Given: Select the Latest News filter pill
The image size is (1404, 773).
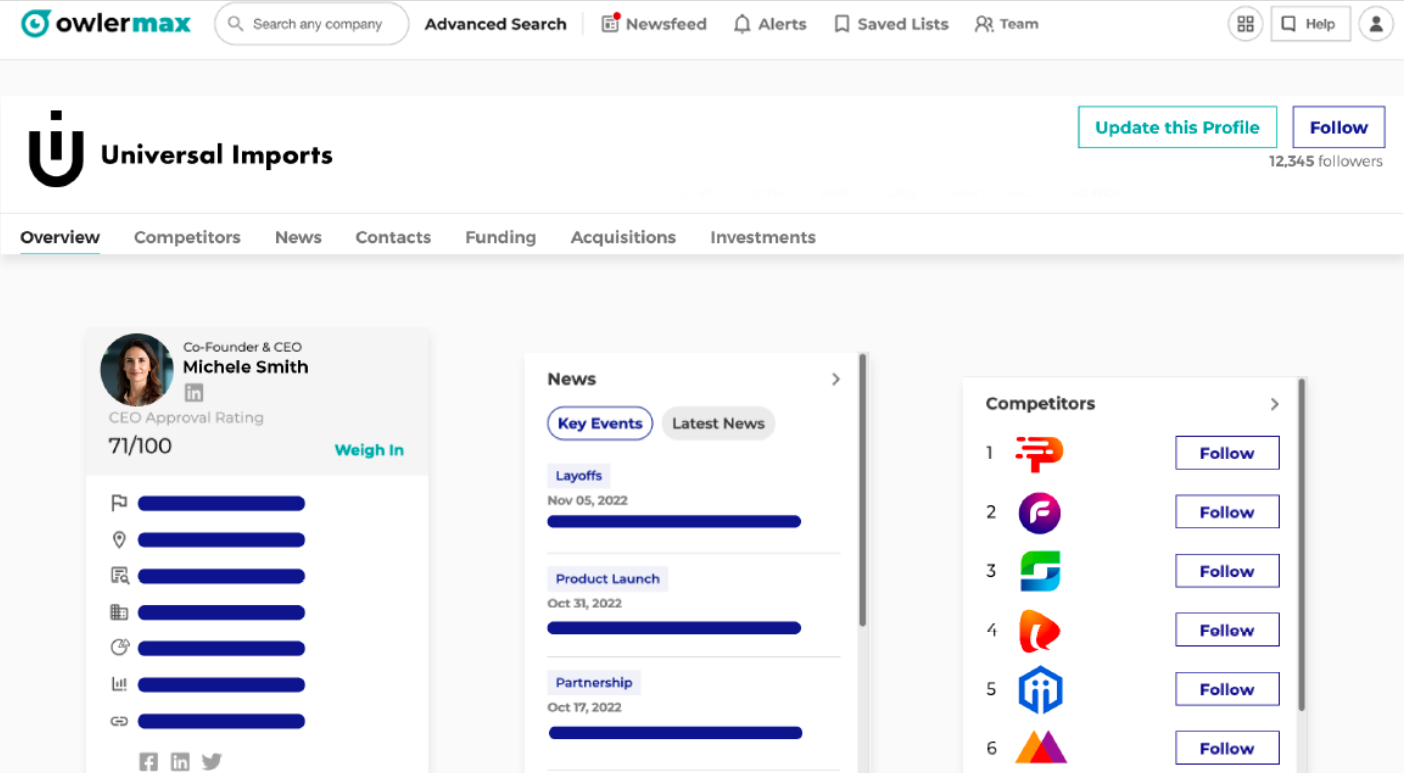Looking at the screenshot, I should point(718,423).
